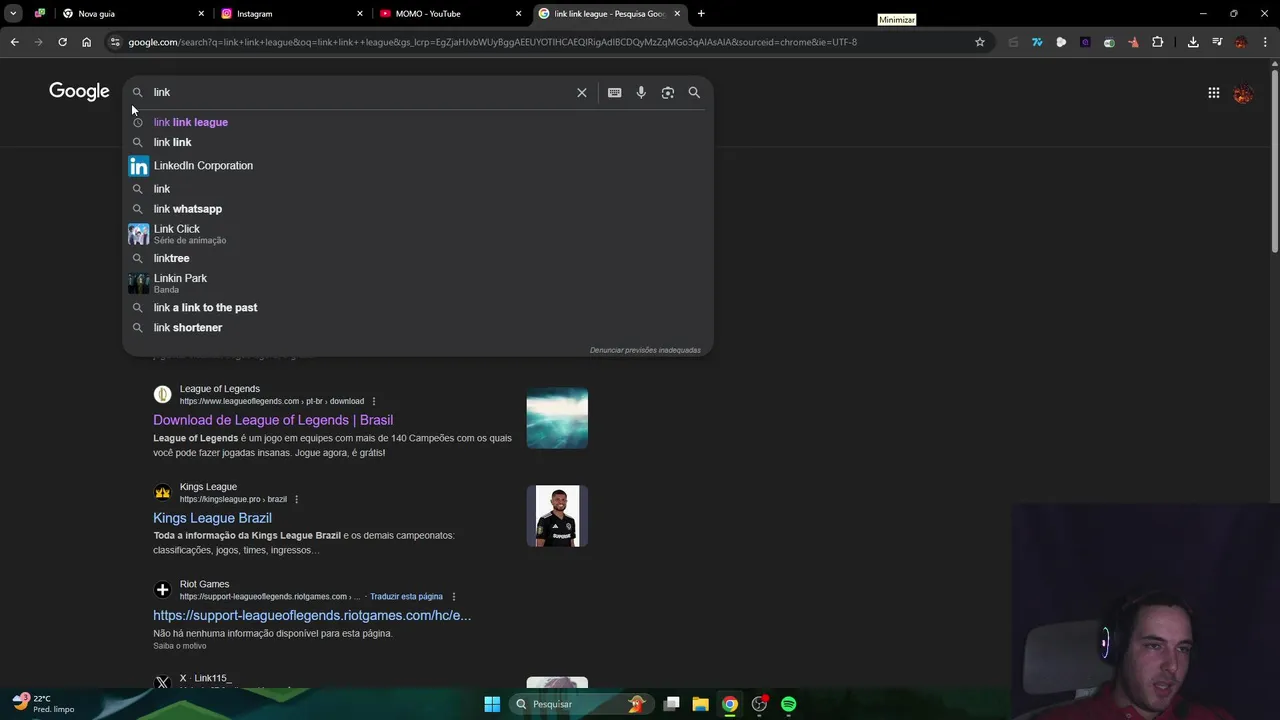Image resolution: width=1280 pixels, height=720 pixels.
Task: Open the Kings League player thumbnail
Action: tap(557, 516)
